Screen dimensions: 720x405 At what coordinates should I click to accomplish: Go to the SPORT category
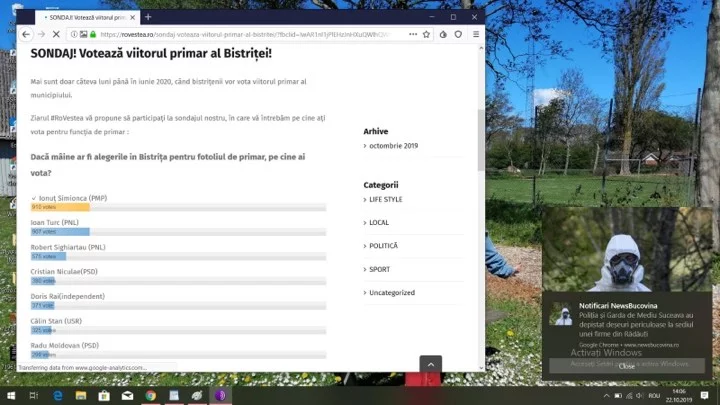379,269
